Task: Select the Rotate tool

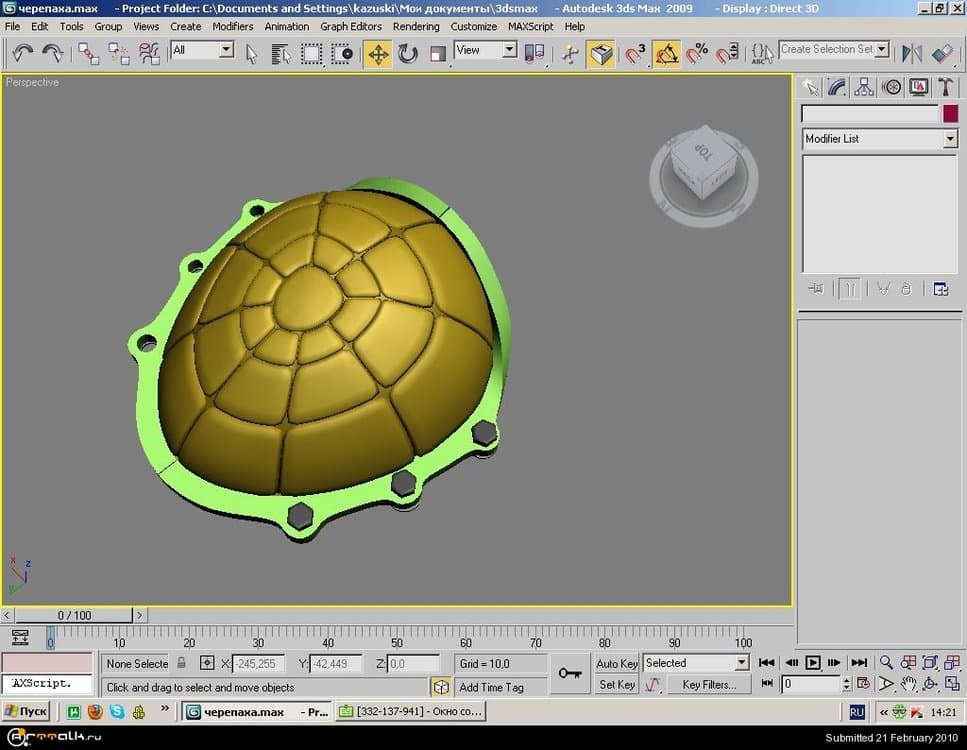Action: point(408,54)
